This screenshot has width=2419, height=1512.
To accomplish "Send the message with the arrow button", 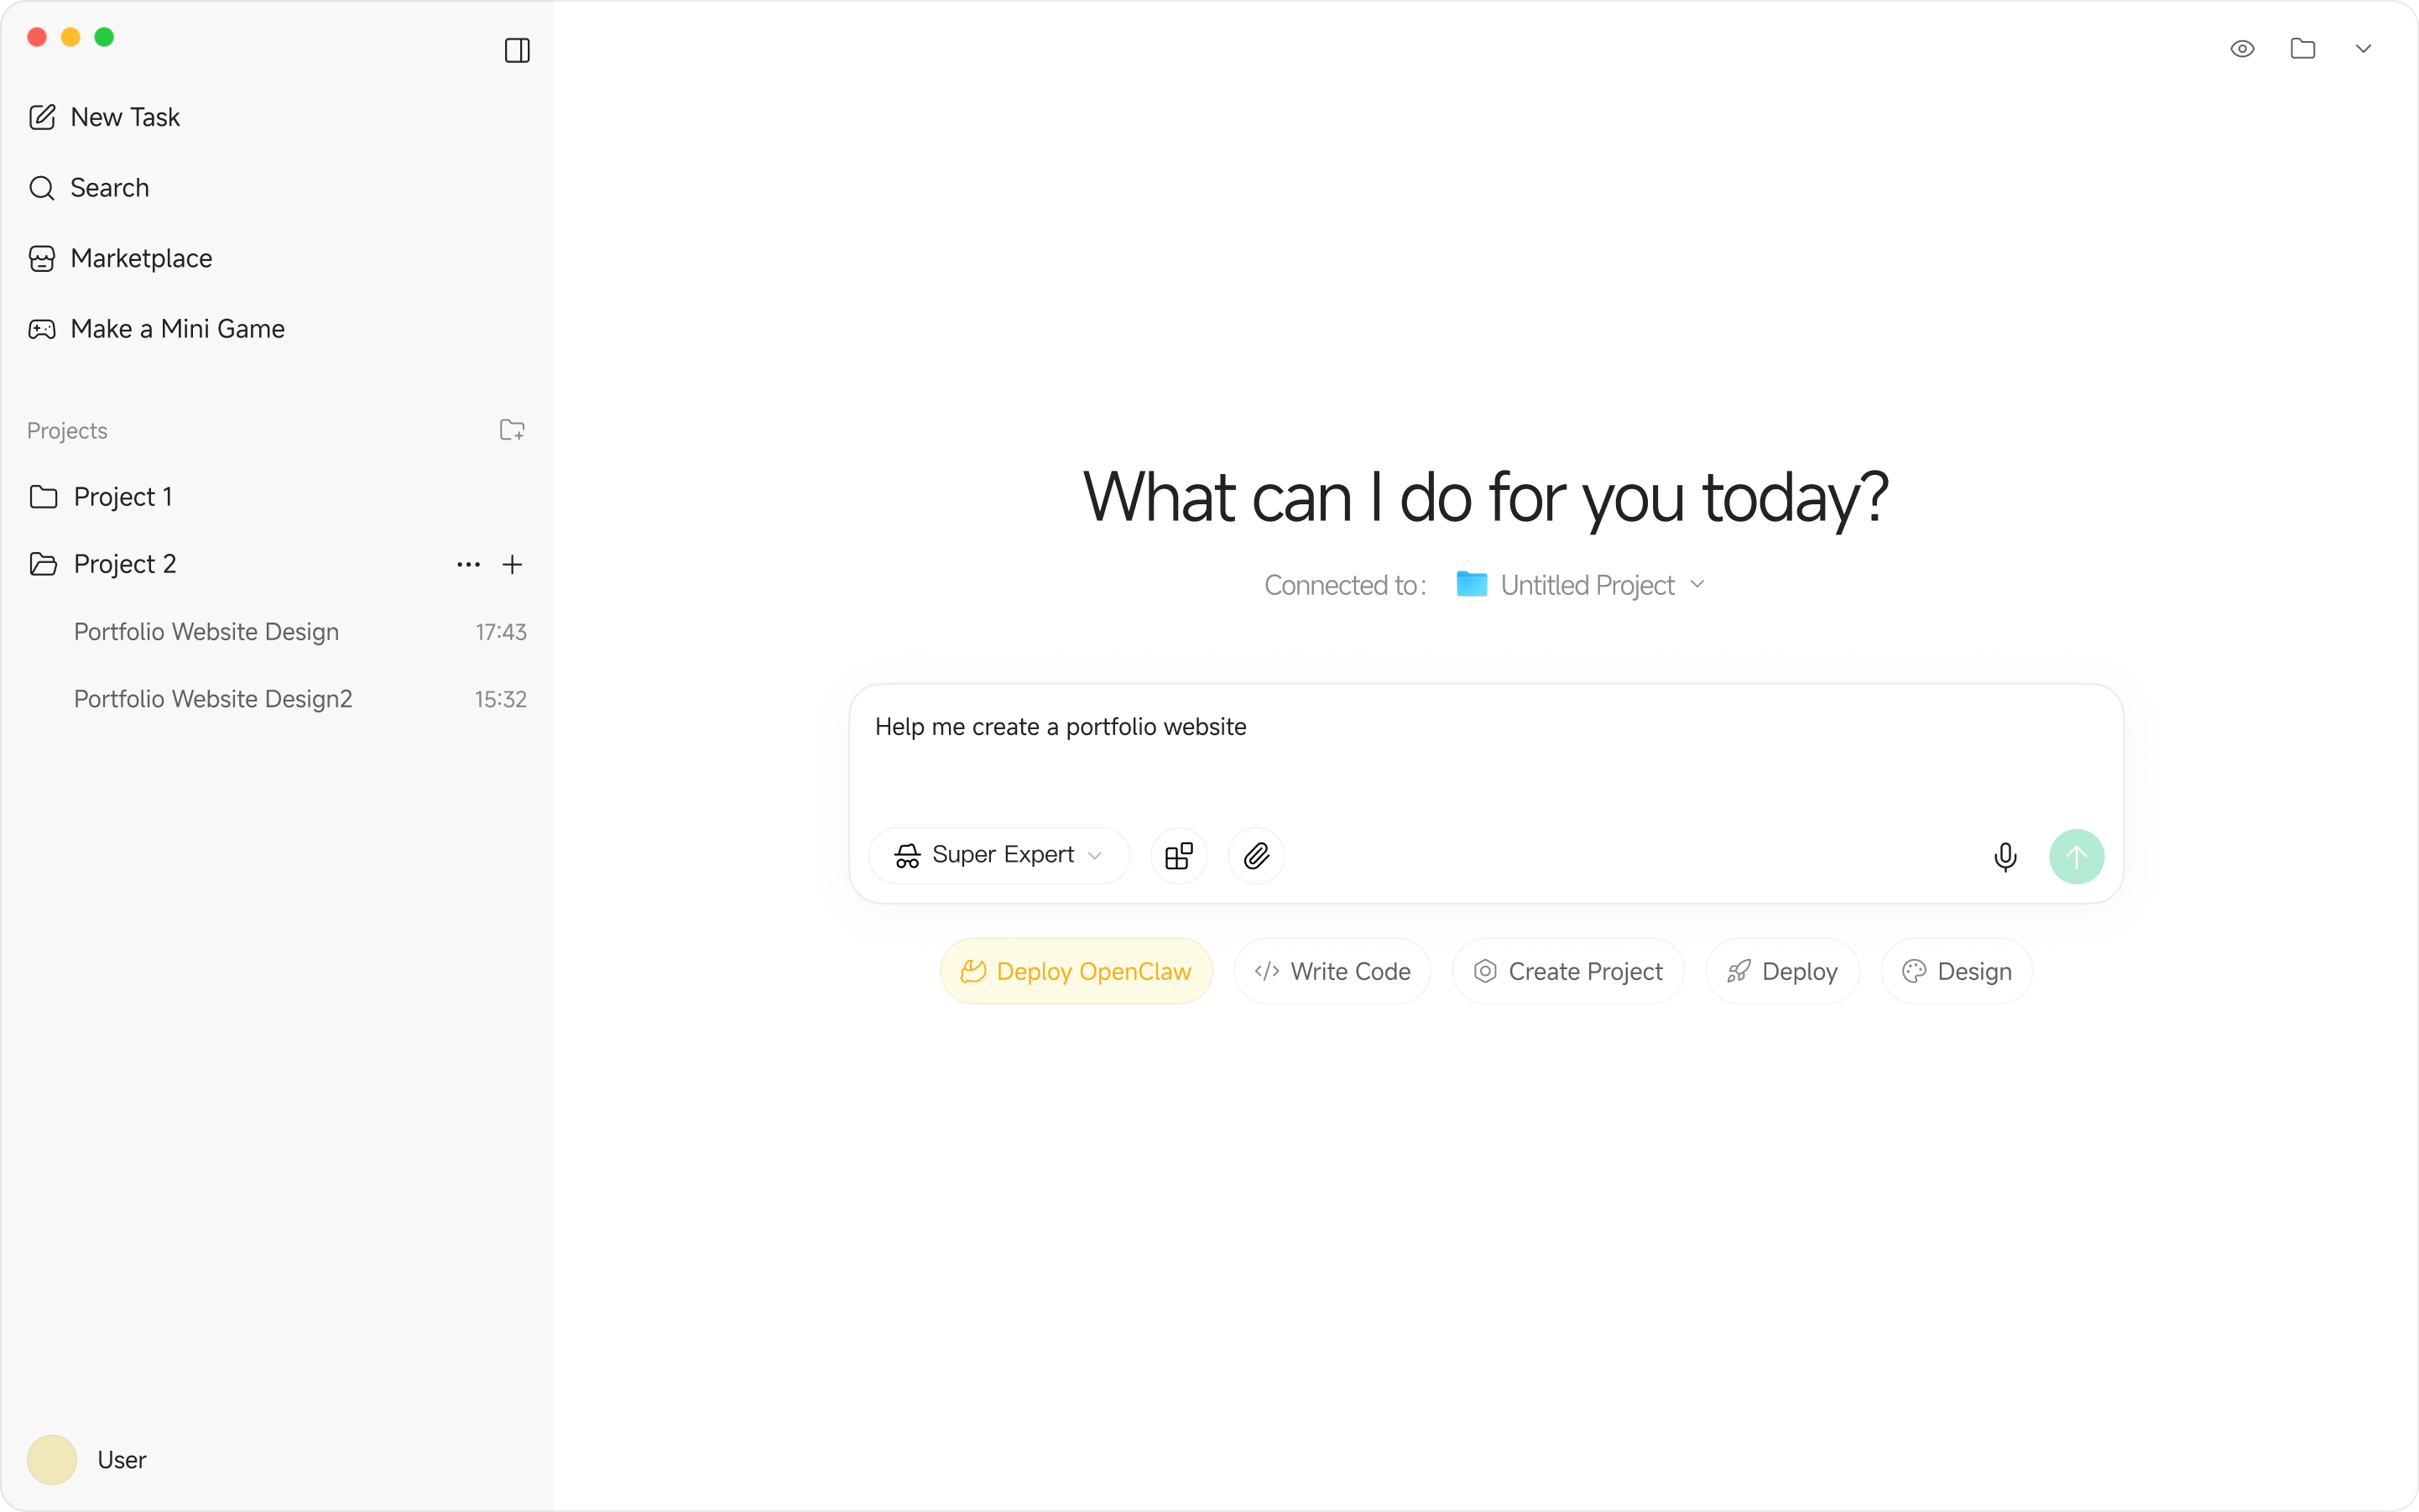I will coord(2076,856).
